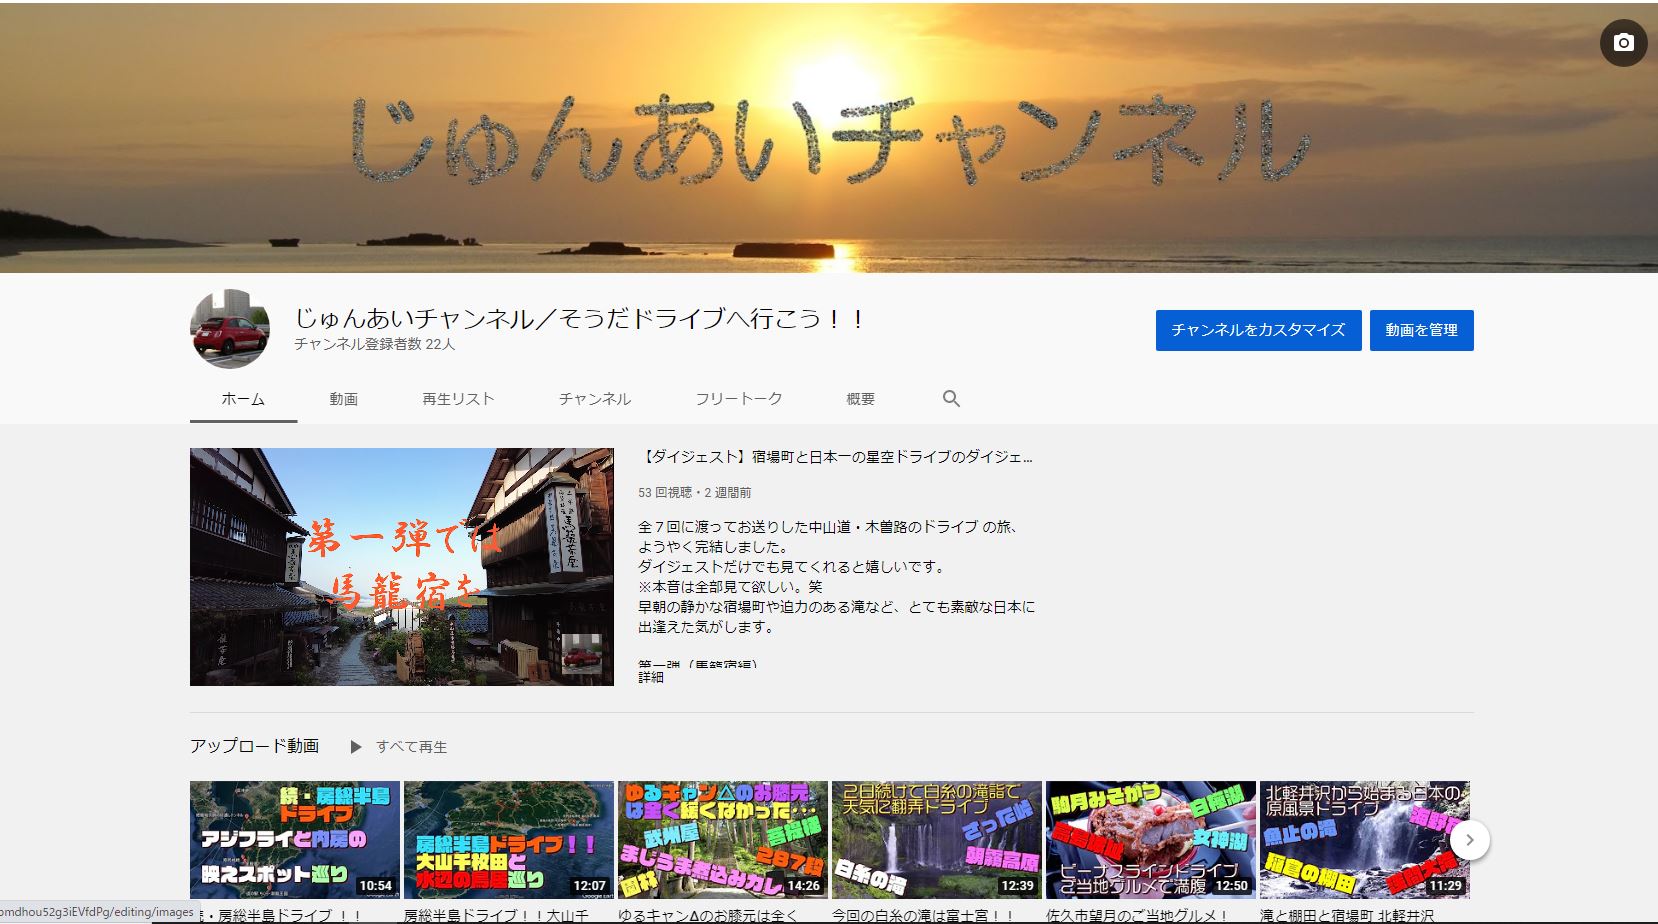Image resolution: width=1658 pixels, height=924 pixels.
Task: Click video title 佐久市望月のご当地グルメ！
Action: pyautogui.click(x=1137, y=915)
